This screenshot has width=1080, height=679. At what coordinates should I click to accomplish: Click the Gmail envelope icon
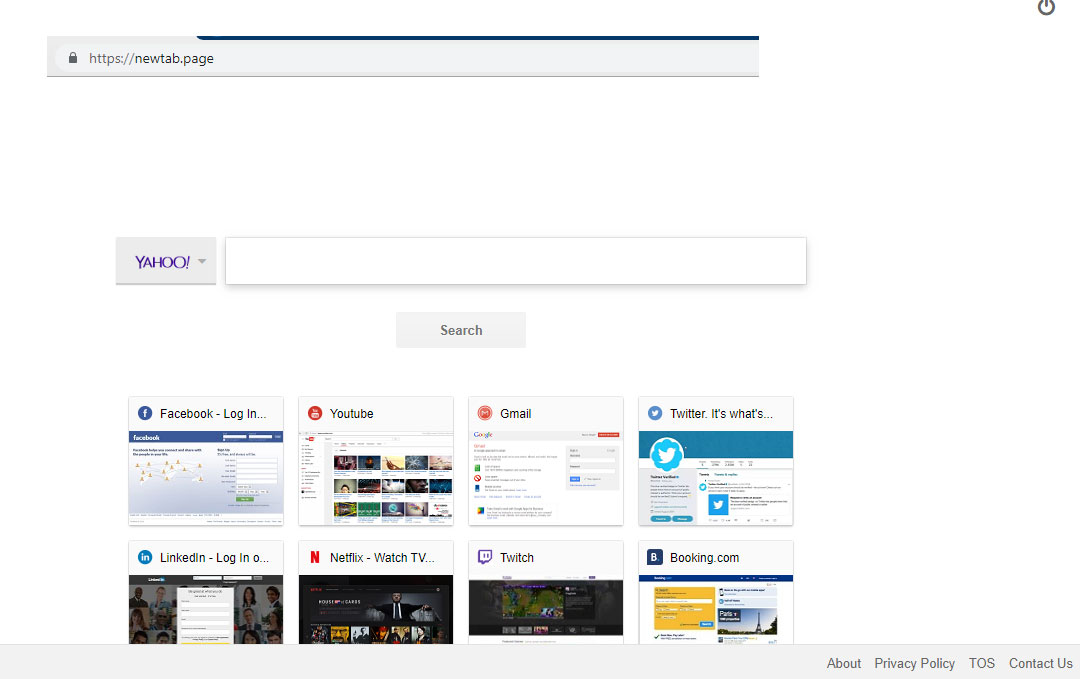click(485, 414)
